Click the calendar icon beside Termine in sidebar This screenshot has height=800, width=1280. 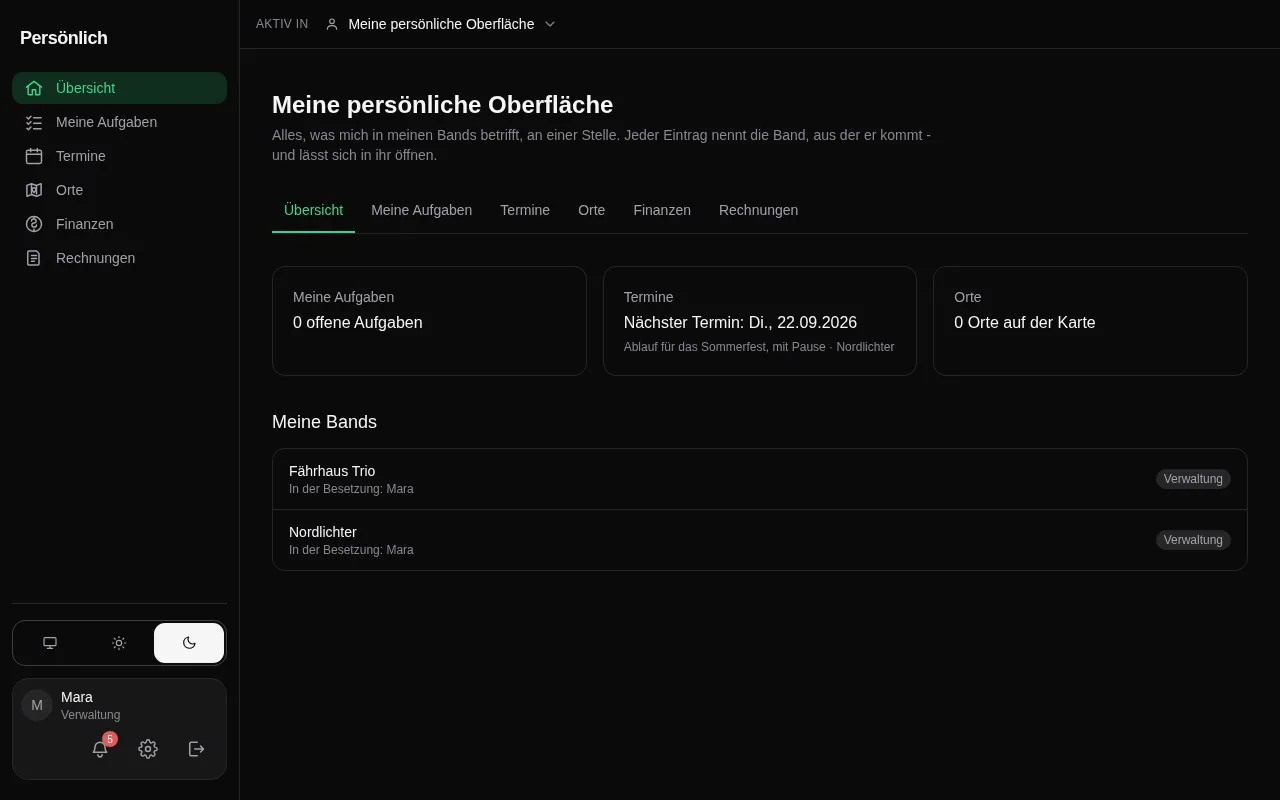coord(34,156)
